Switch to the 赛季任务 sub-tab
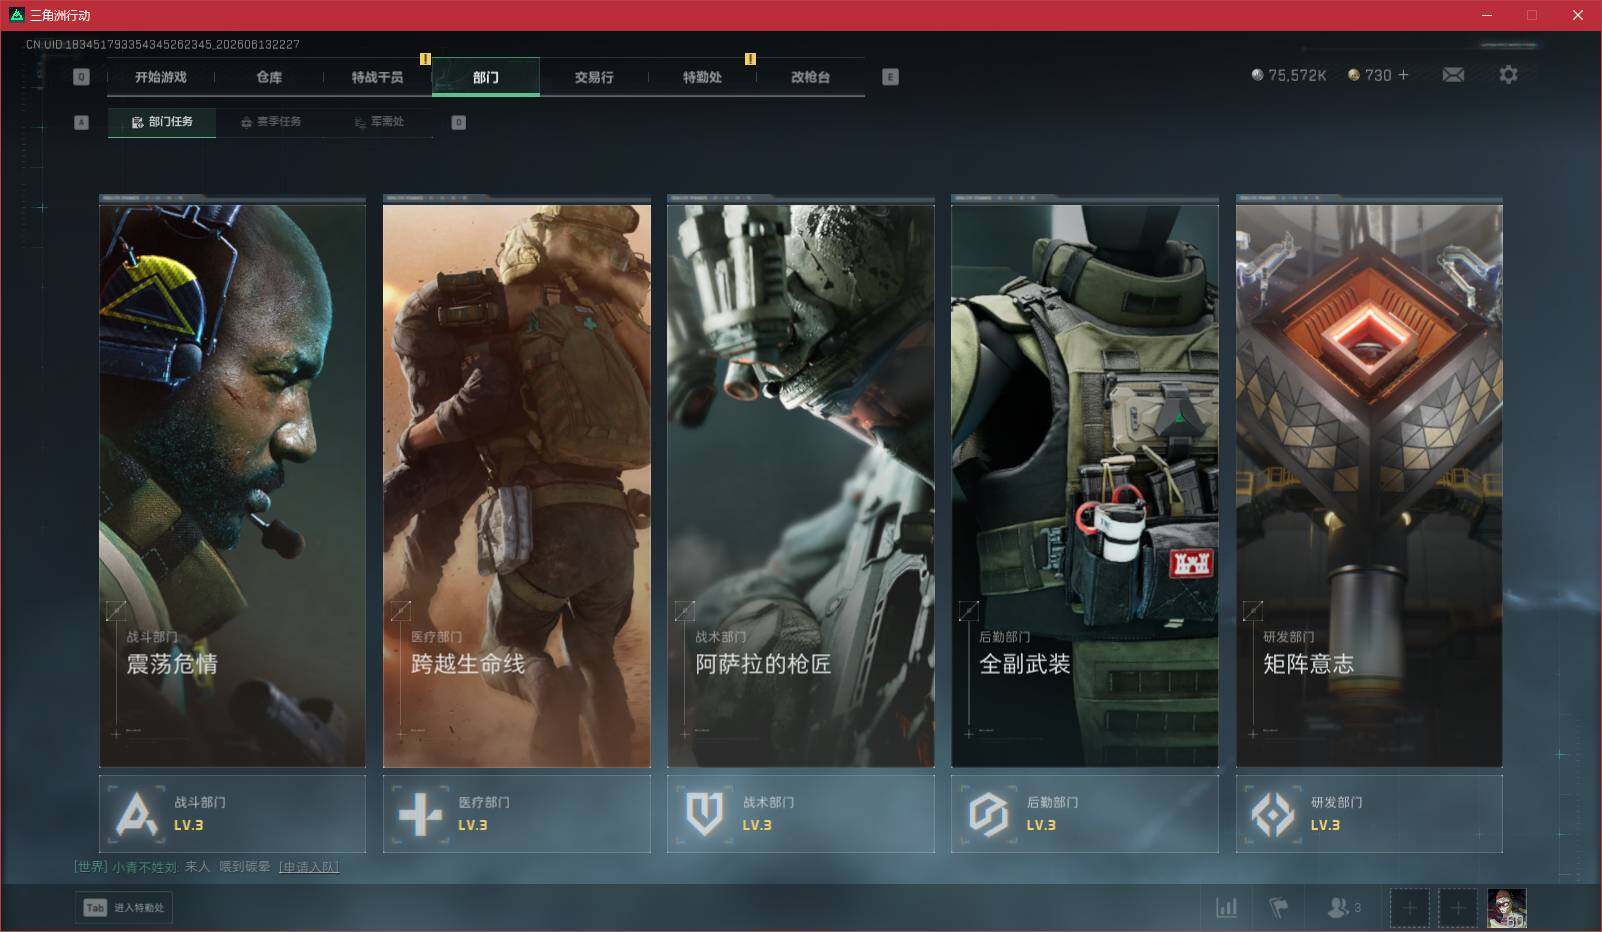This screenshot has height=932, width=1602. [x=270, y=122]
